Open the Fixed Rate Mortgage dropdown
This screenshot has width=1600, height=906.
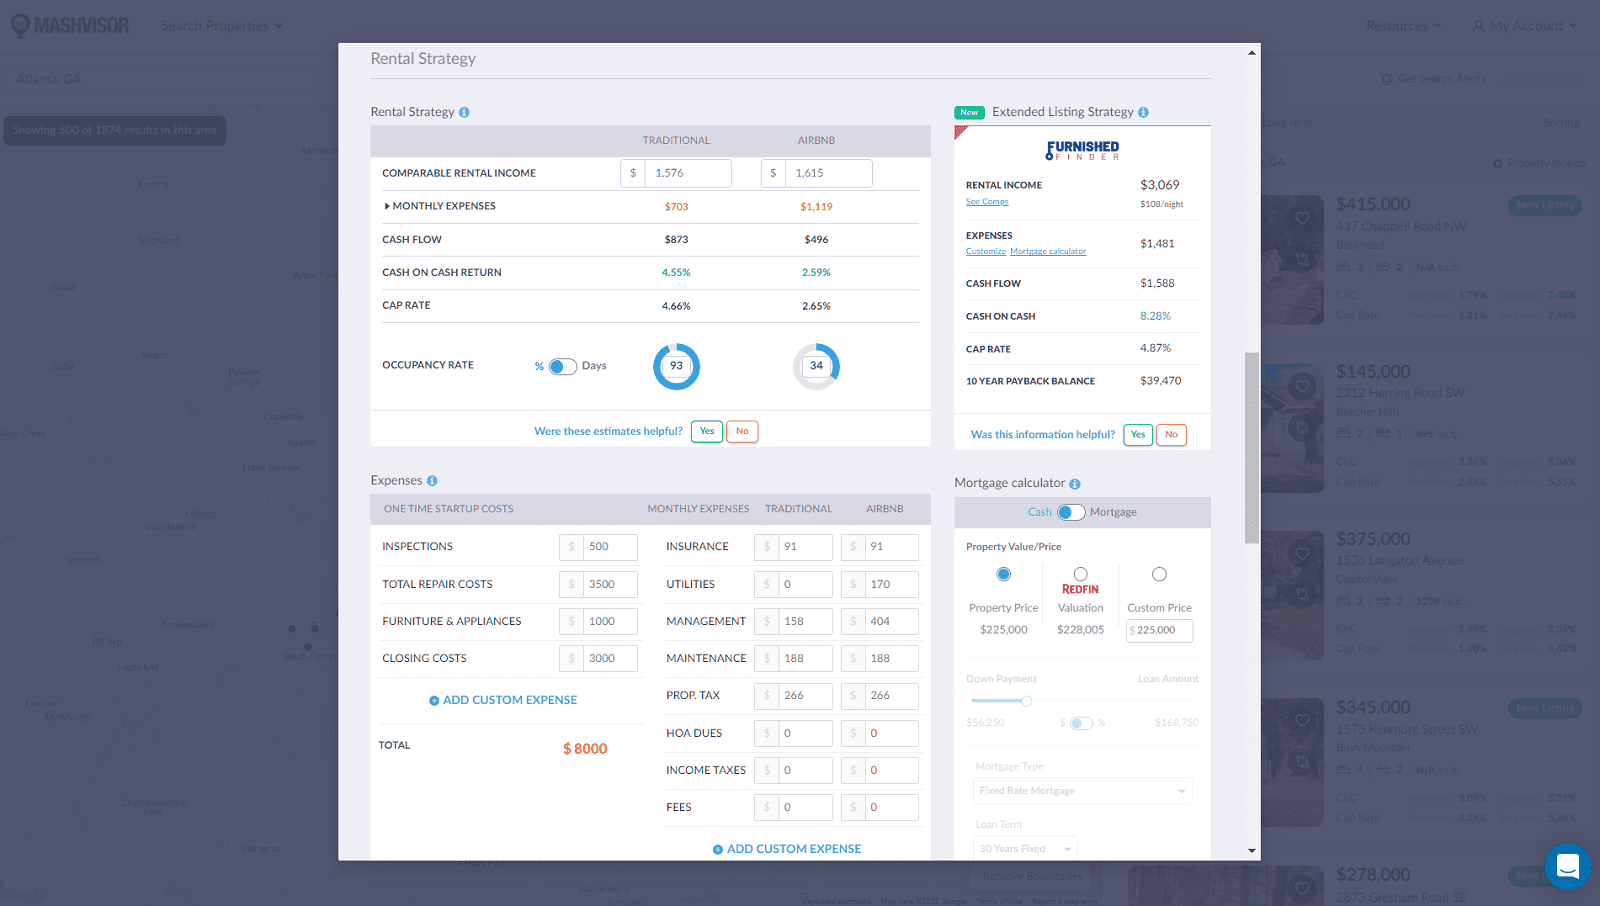pos(1082,791)
